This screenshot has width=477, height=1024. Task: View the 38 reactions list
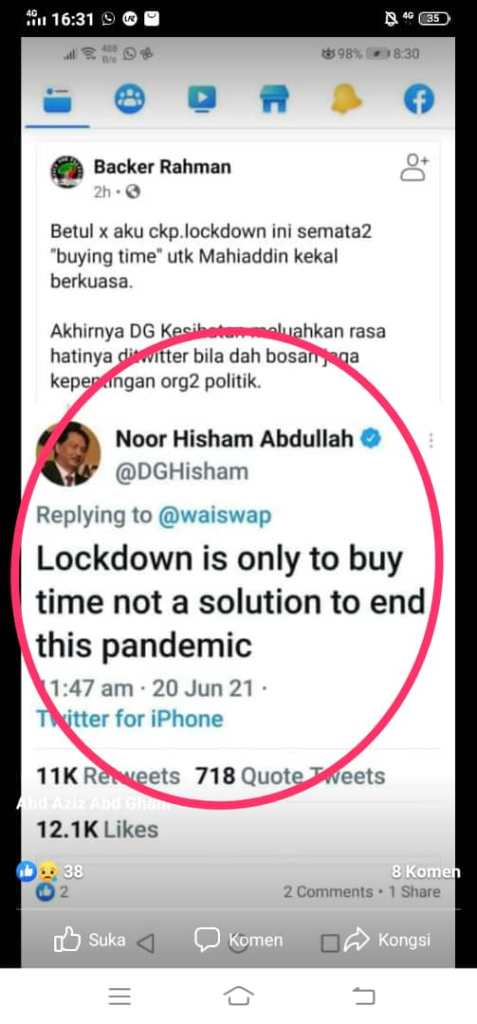[50, 871]
